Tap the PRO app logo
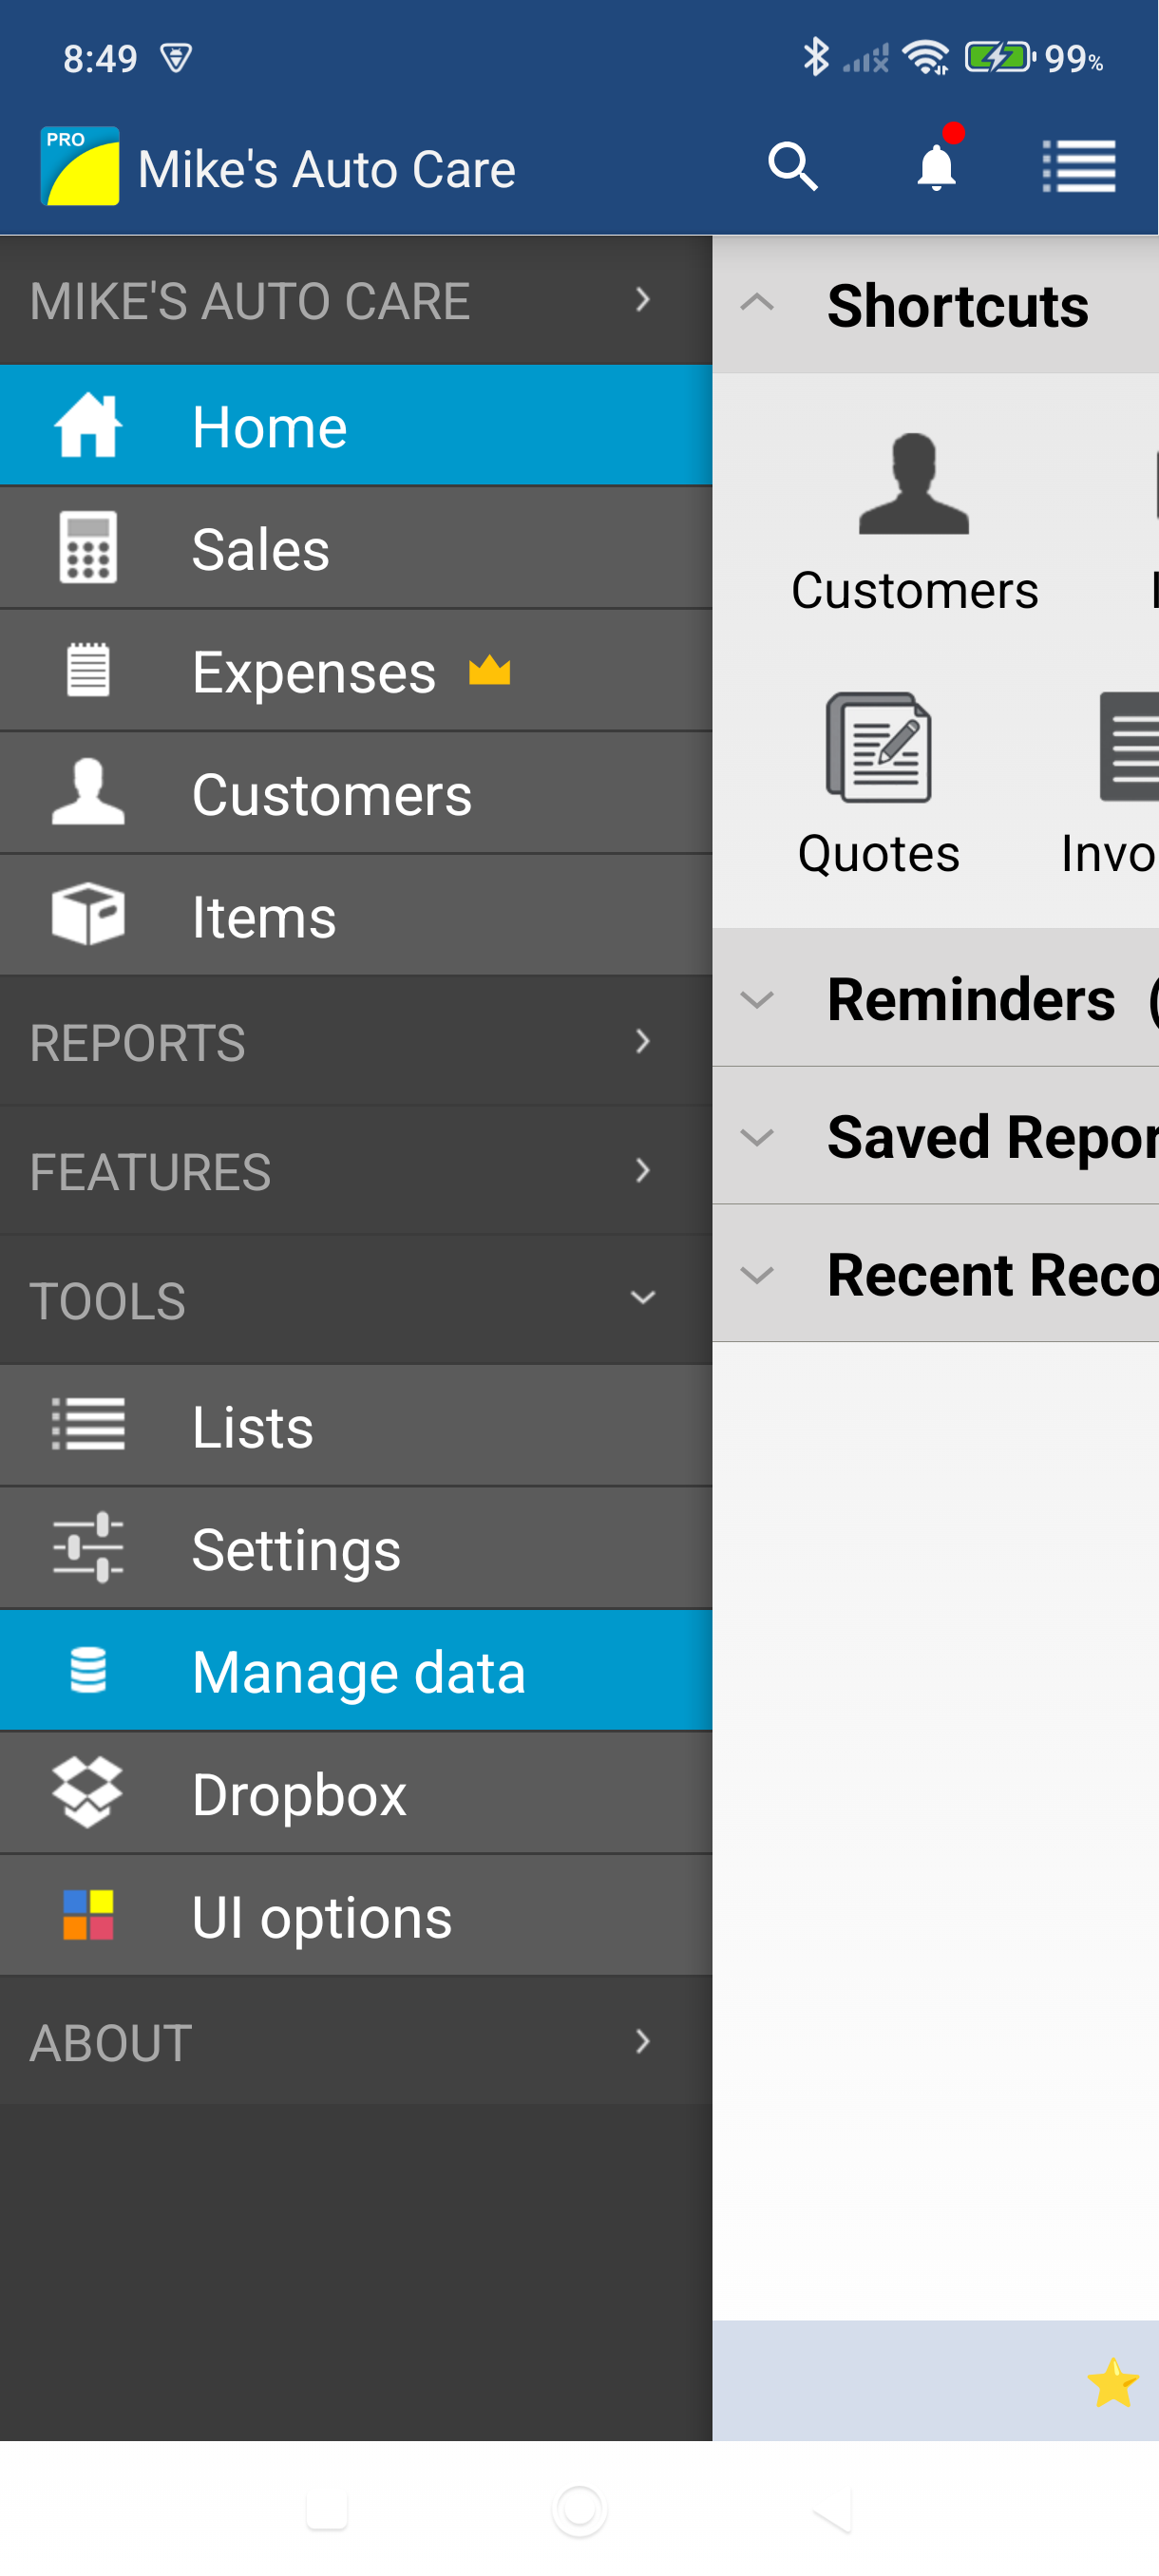 (80, 167)
